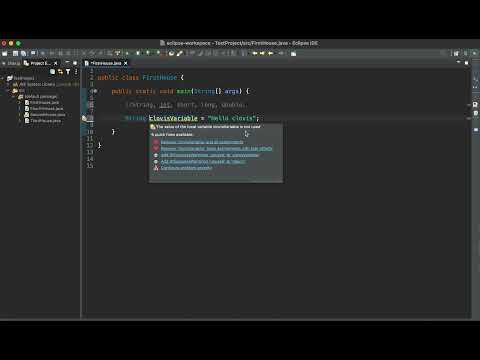Screen dimensions: 480x360
Task: Click fourth quick fix adding @SuppressWarnings to main
Action: tap(203, 162)
